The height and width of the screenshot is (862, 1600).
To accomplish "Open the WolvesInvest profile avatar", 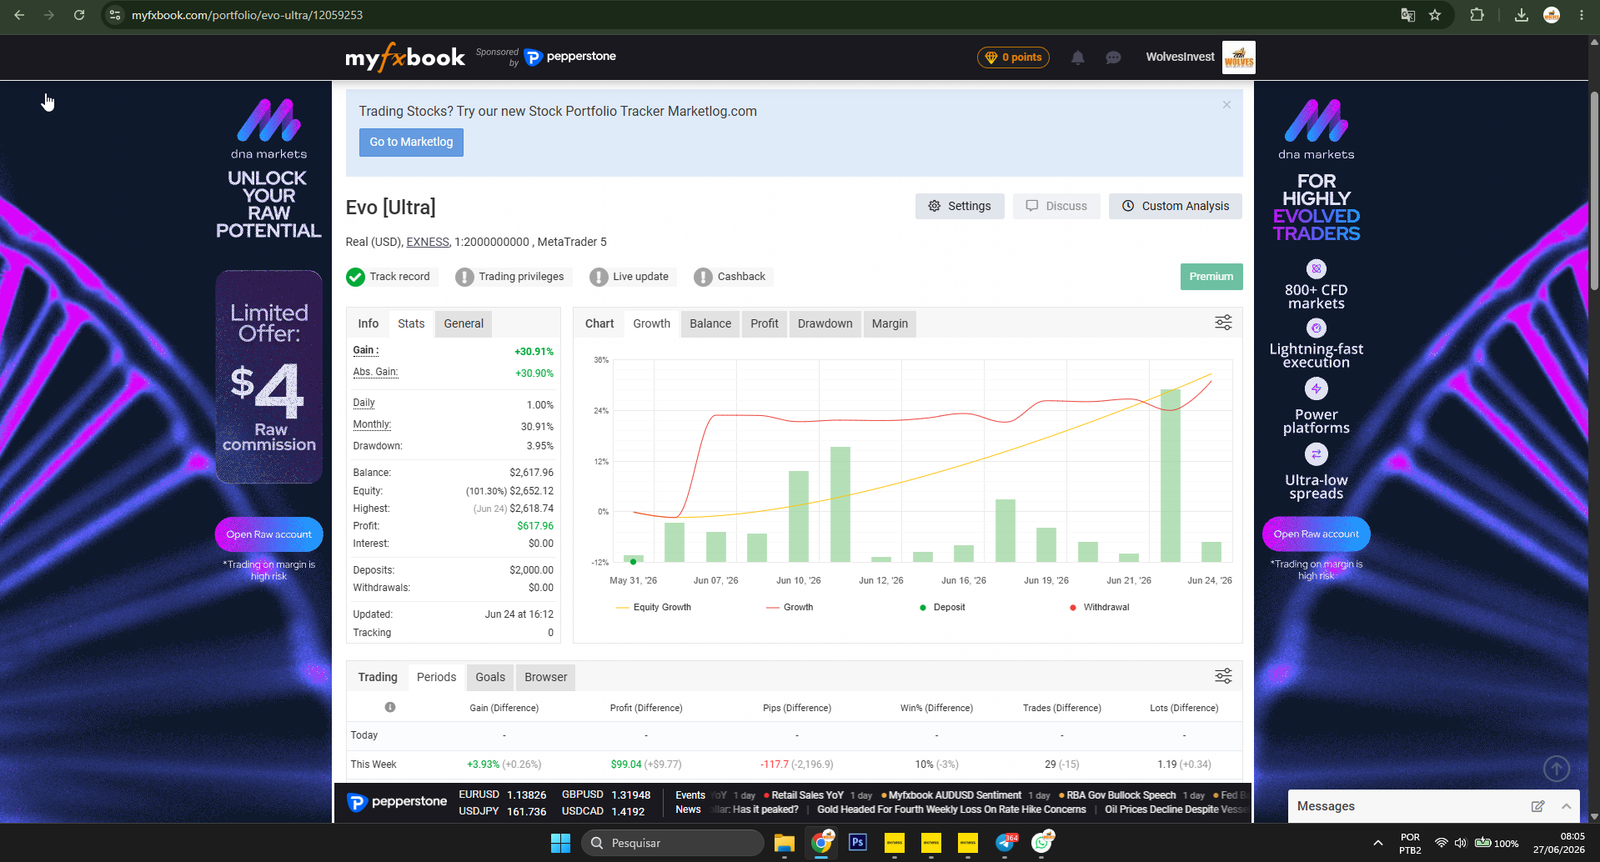I will [1239, 57].
